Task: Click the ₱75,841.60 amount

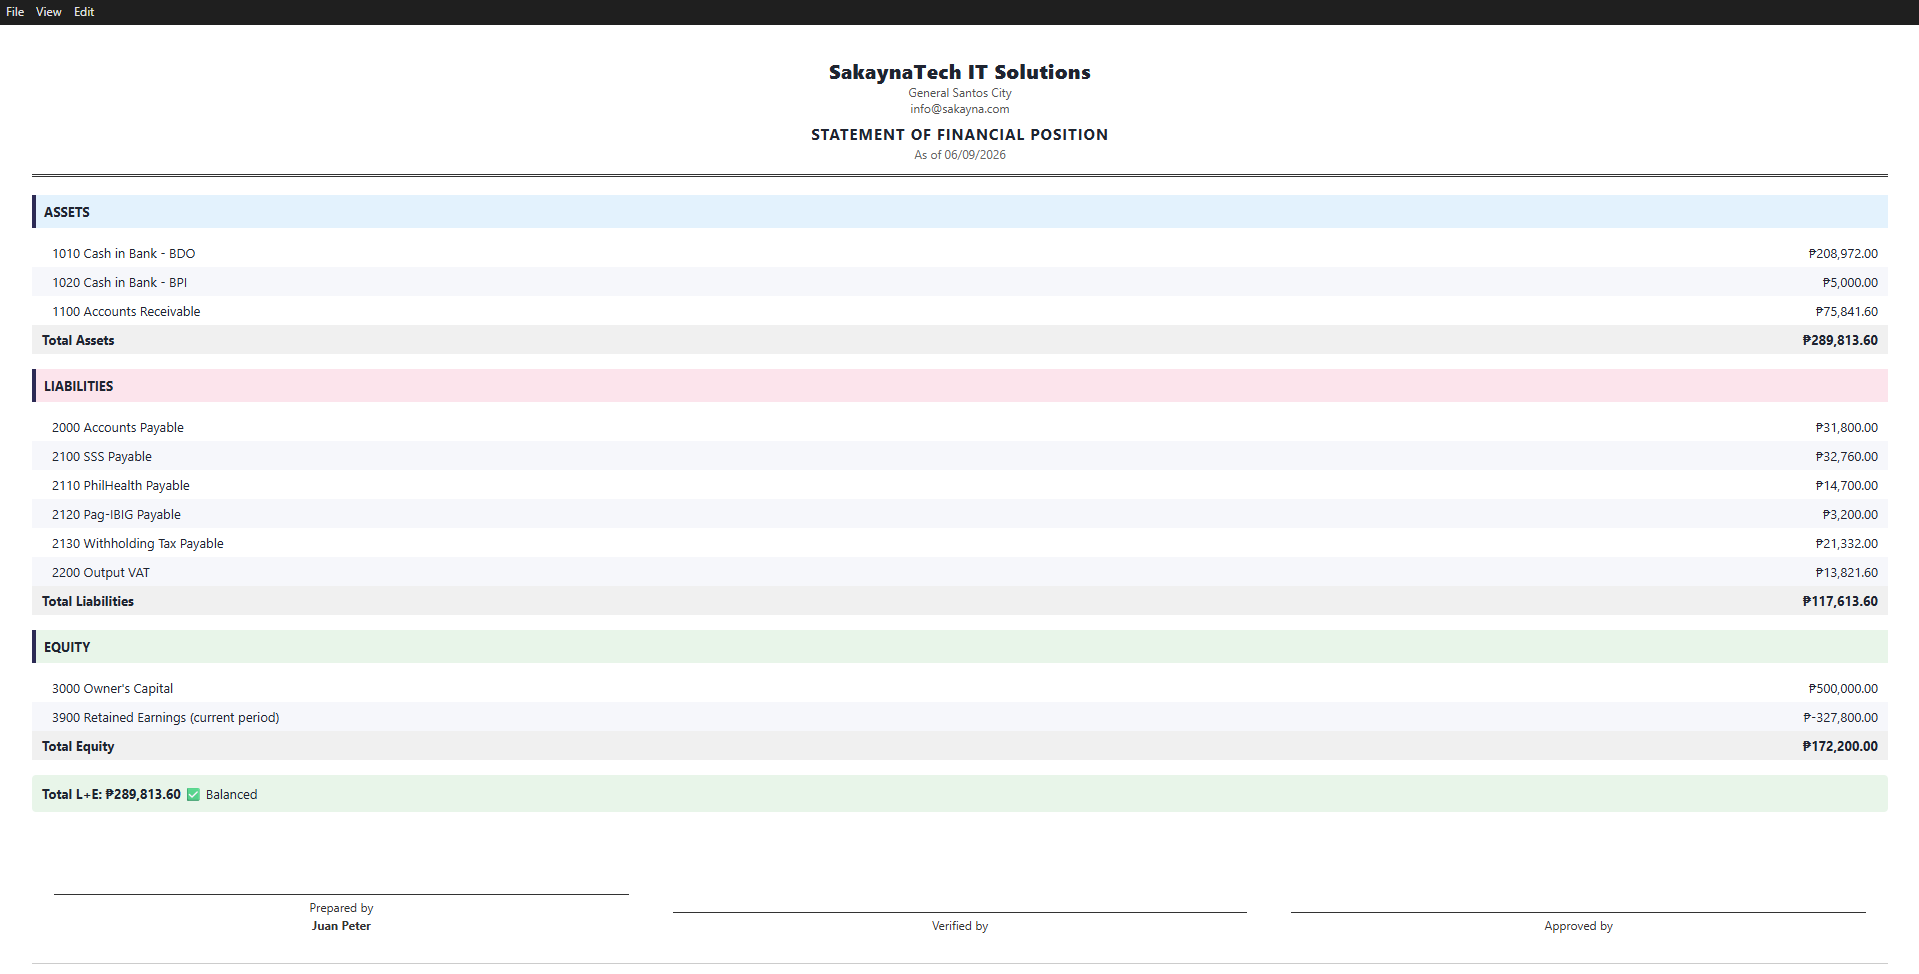Action: pyautogui.click(x=1847, y=312)
